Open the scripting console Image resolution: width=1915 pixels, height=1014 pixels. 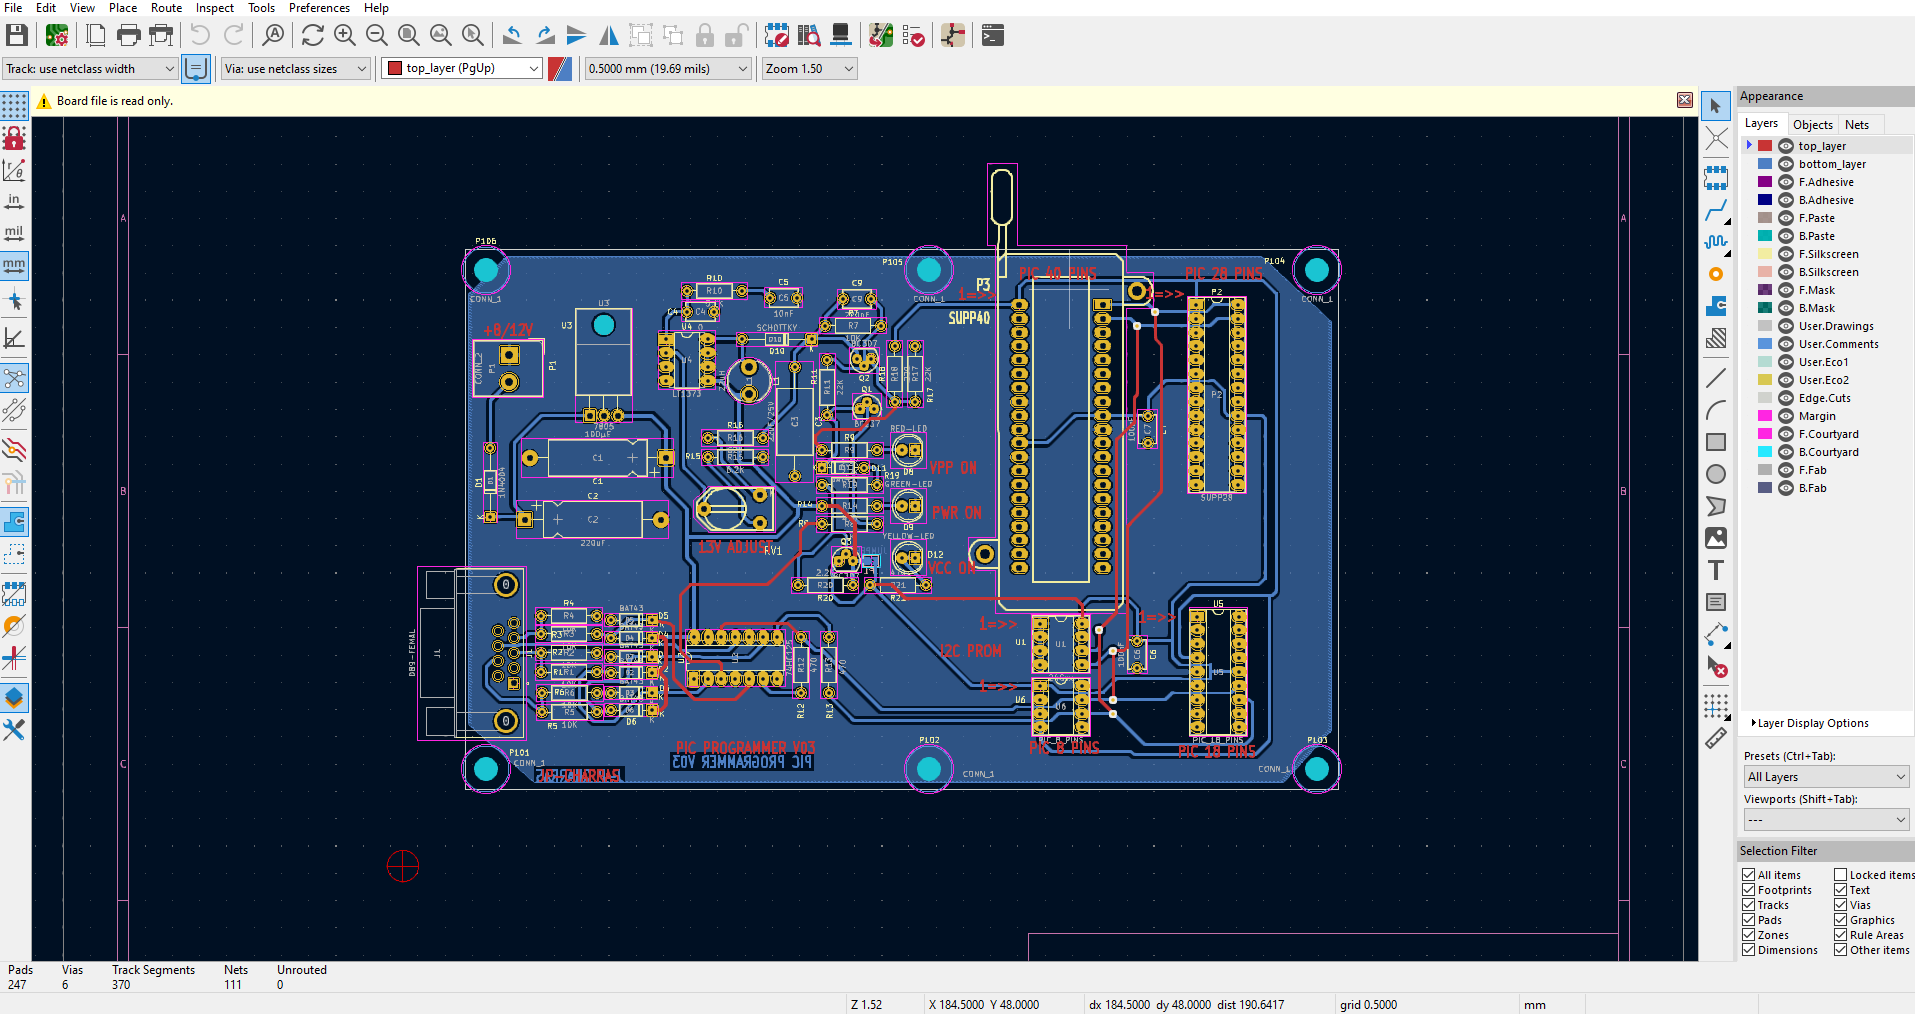[993, 36]
